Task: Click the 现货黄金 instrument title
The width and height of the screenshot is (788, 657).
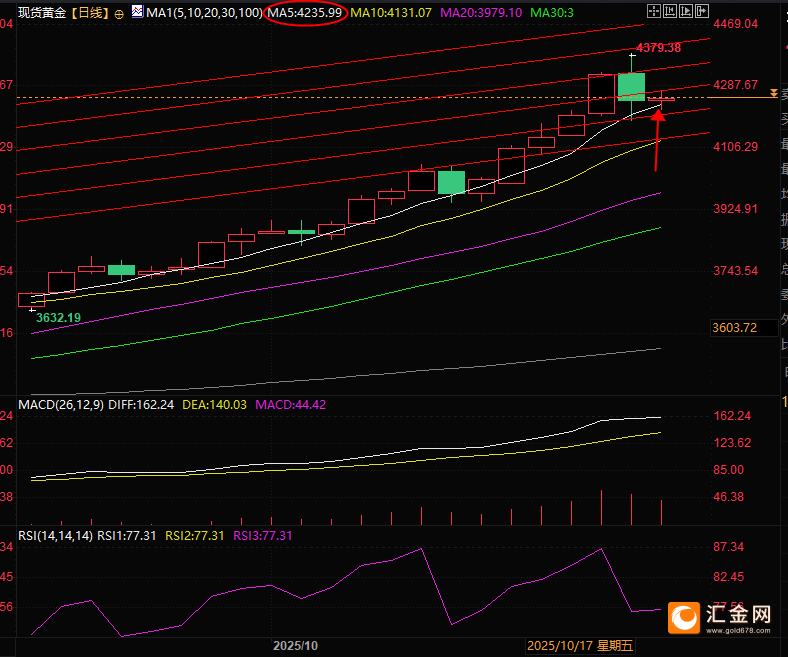Action: tap(42, 13)
